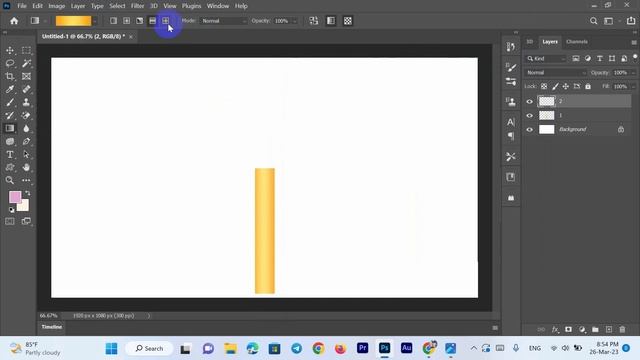Viewport: 640px width, 360px height.
Task: Select the Magic Wand tool
Action: (x=26, y=63)
